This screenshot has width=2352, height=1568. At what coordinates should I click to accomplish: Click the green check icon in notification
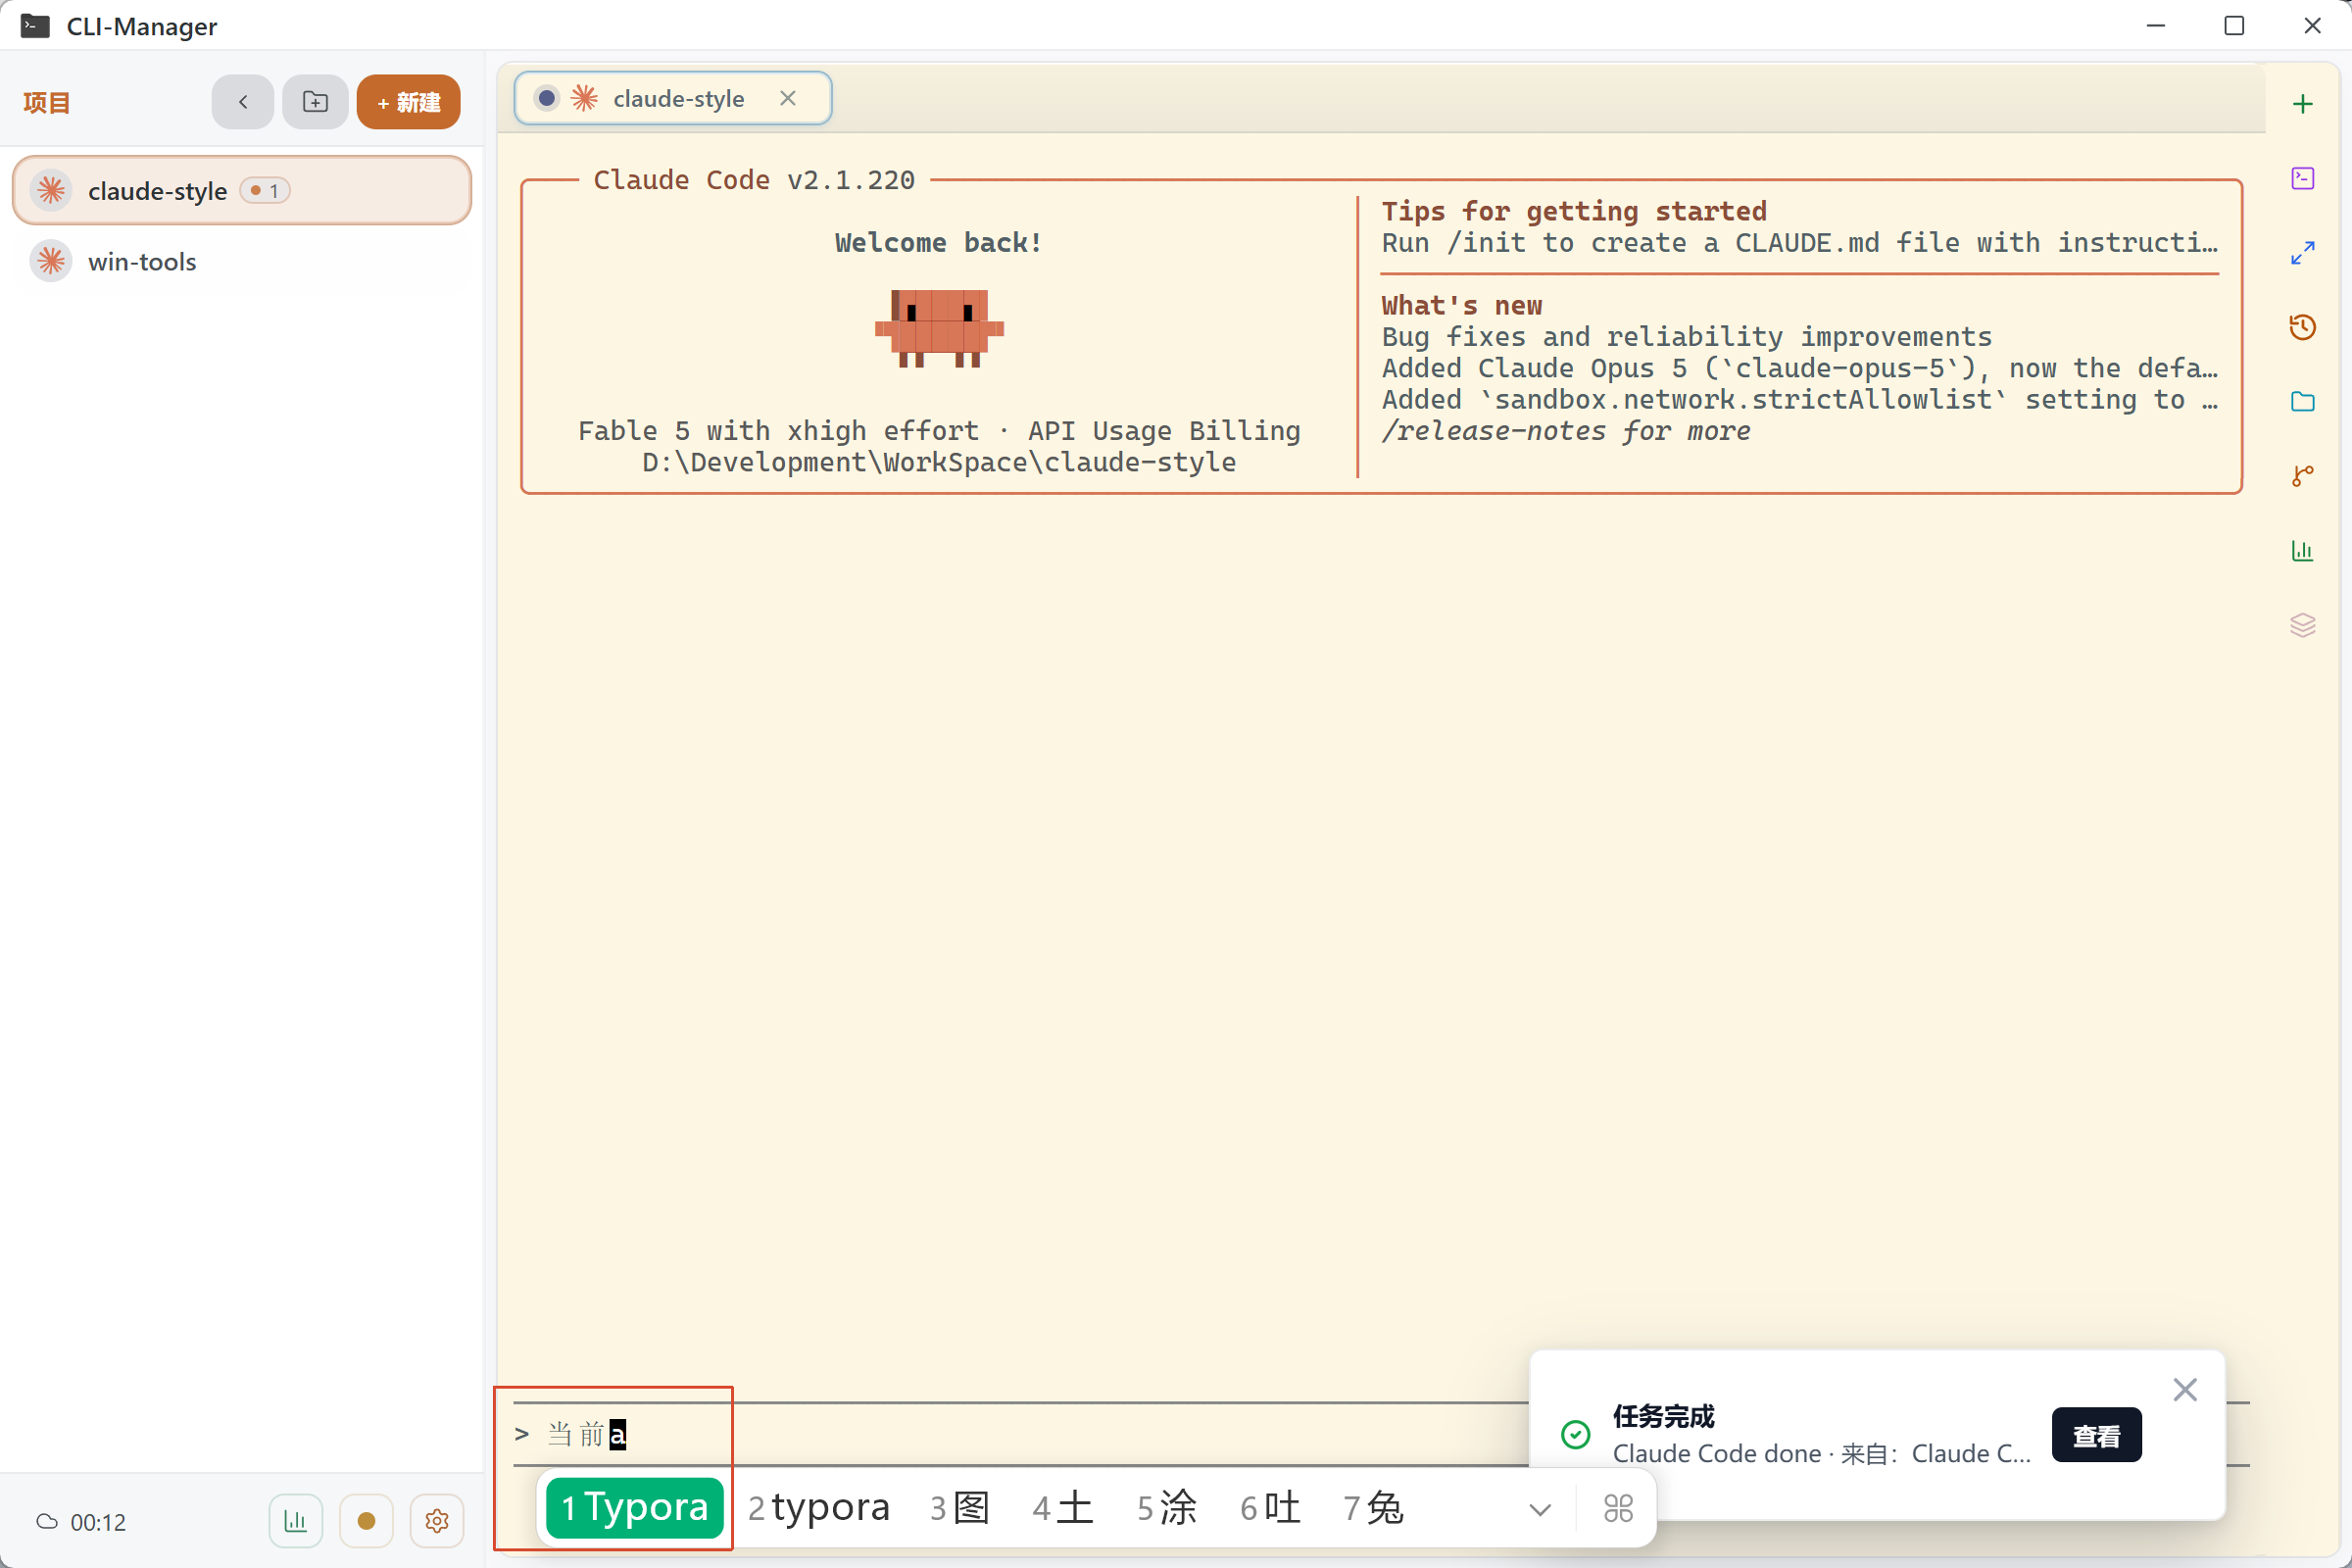1575,1434
